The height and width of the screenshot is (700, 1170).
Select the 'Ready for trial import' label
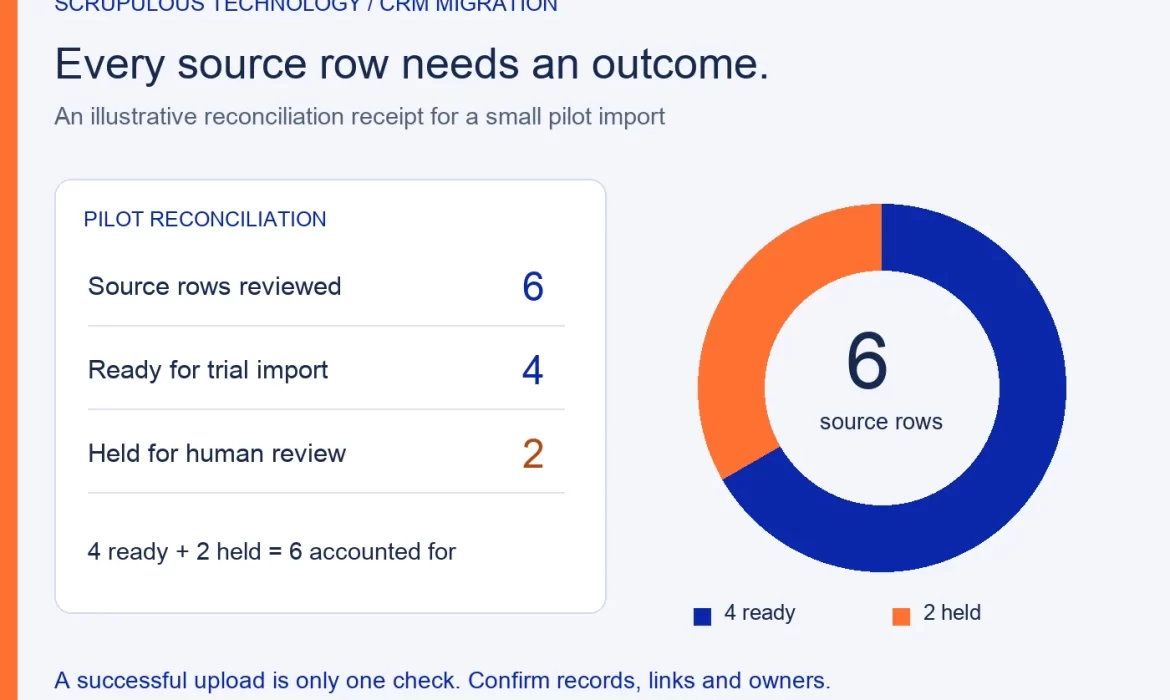click(x=208, y=370)
